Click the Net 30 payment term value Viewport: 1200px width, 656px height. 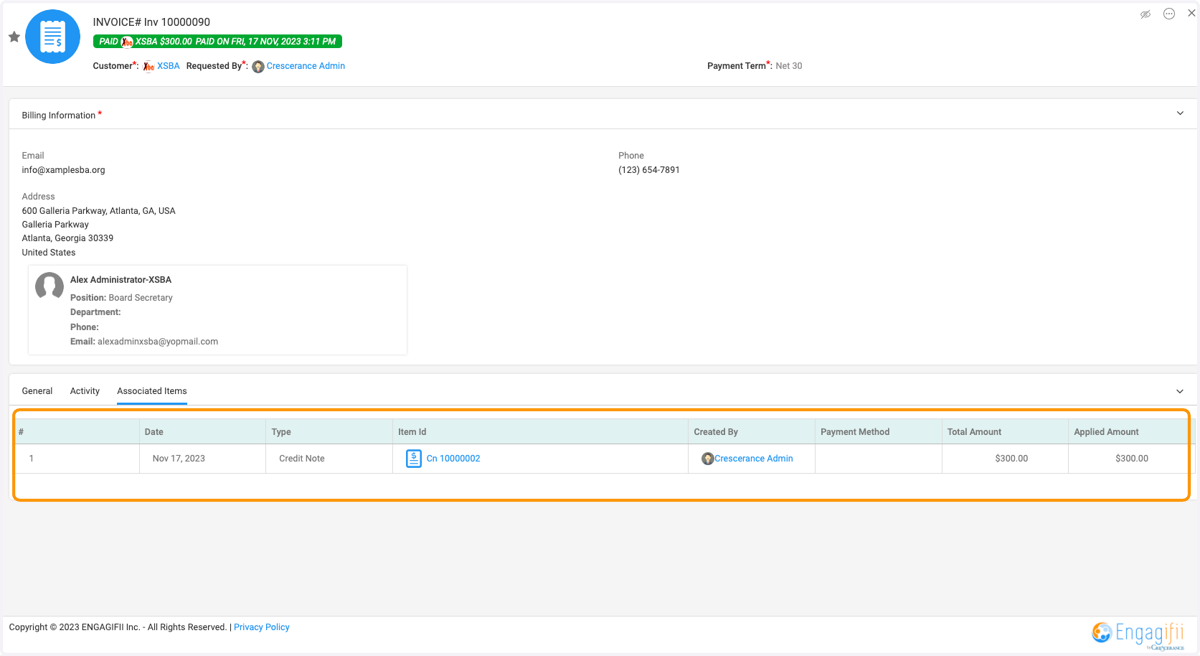tap(789, 66)
